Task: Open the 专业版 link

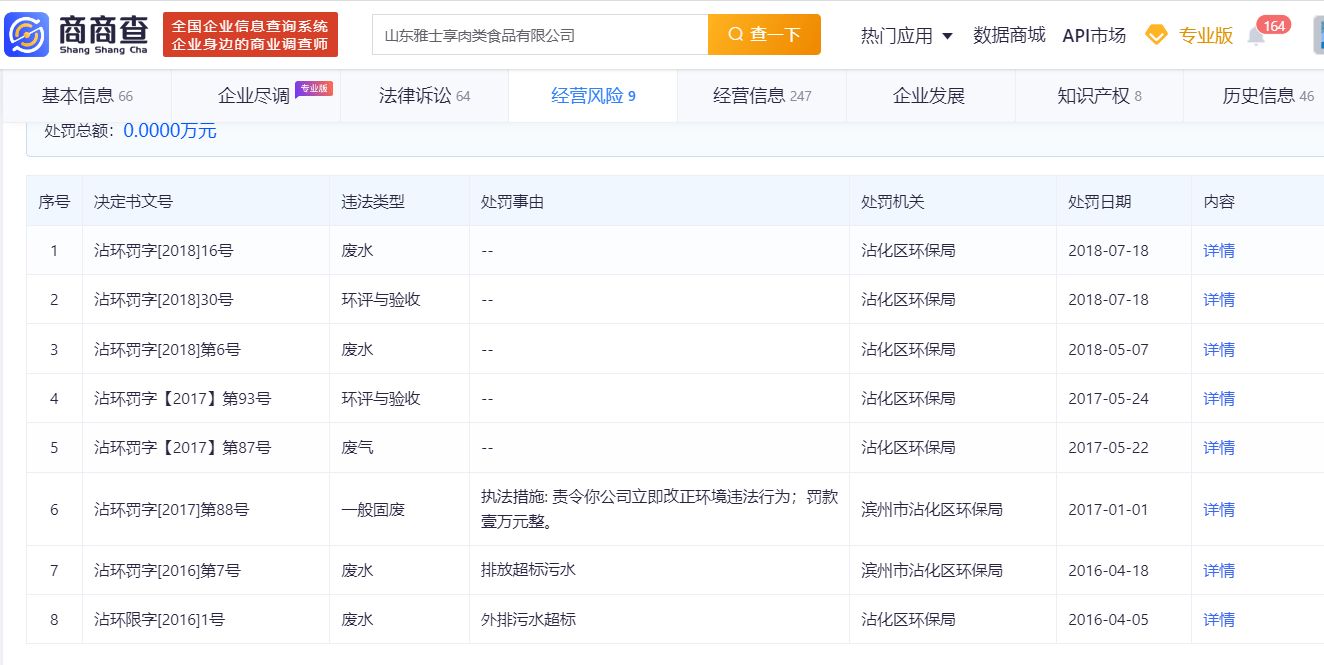Action: (x=1206, y=35)
